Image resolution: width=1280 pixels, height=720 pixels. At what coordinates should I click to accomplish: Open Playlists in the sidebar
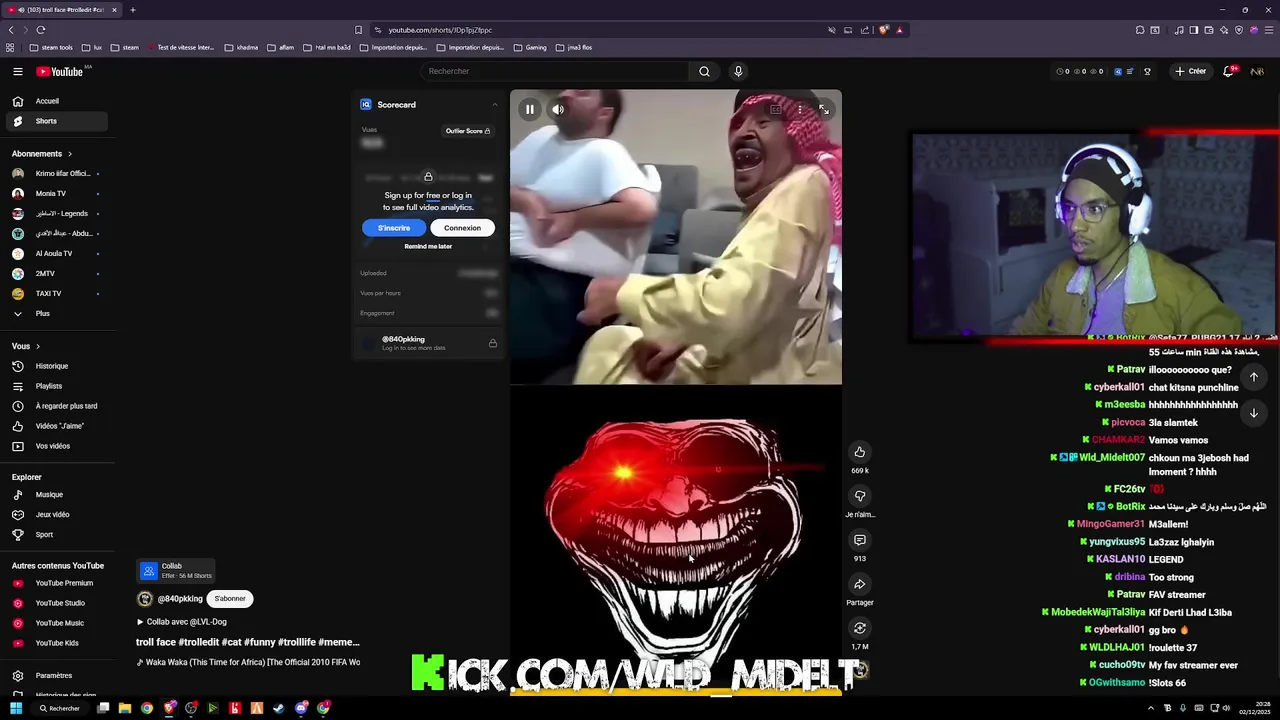click(55, 386)
